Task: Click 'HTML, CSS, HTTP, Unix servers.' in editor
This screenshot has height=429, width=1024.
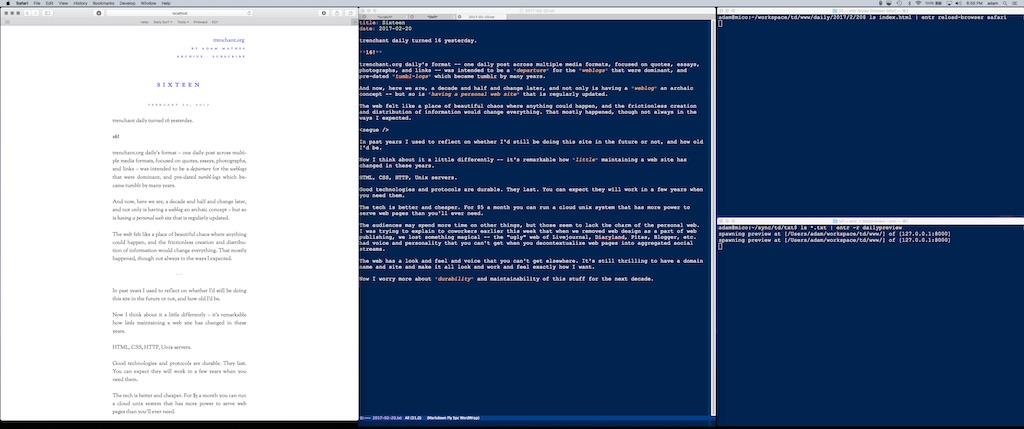Action: click(x=408, y=178)
